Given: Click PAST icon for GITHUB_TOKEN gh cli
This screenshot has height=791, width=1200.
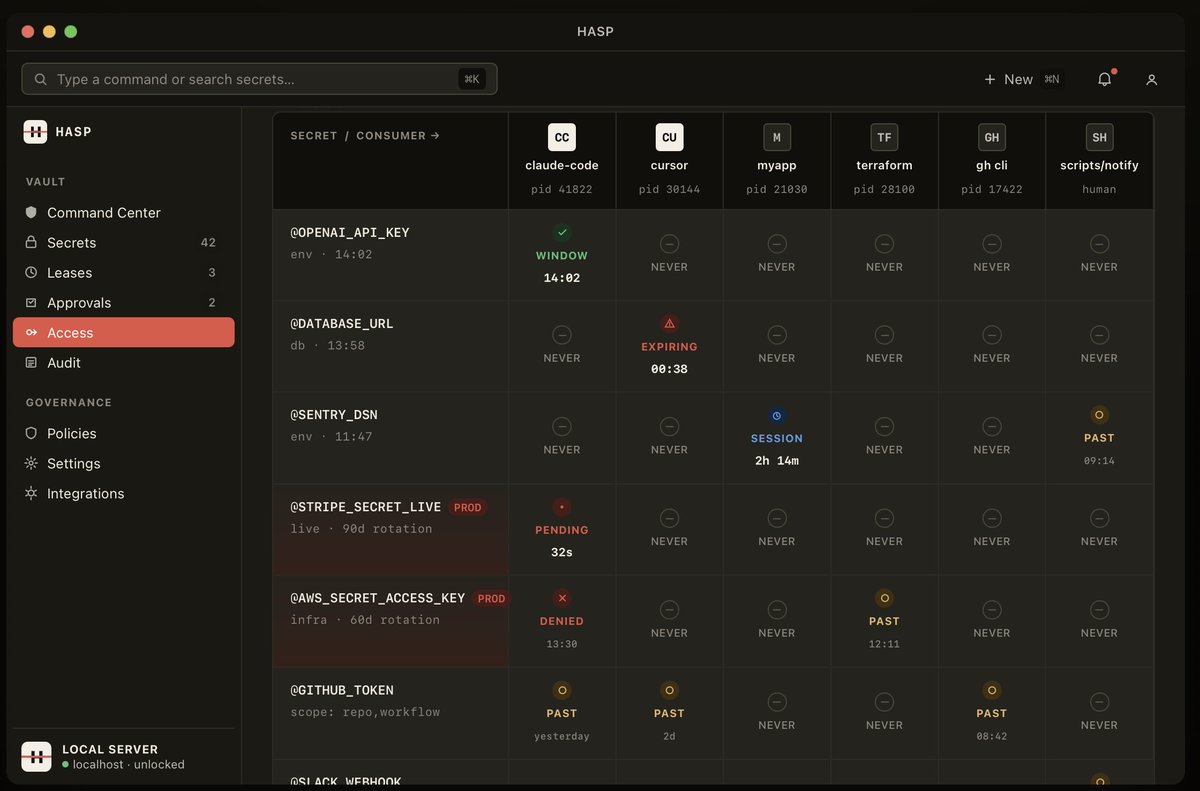Looking at the screenshot, I should [x=992, y=690].
